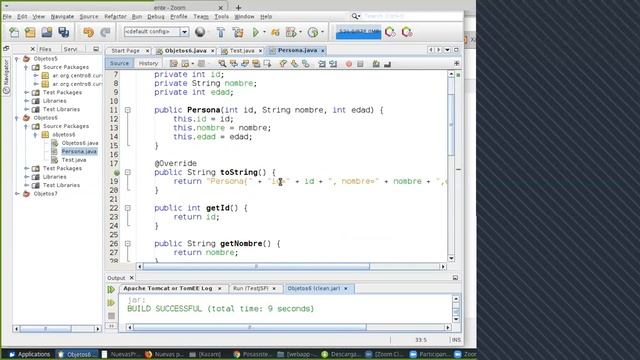Expand the Objetos7 project node
The image size is (640, 360).
17,194
